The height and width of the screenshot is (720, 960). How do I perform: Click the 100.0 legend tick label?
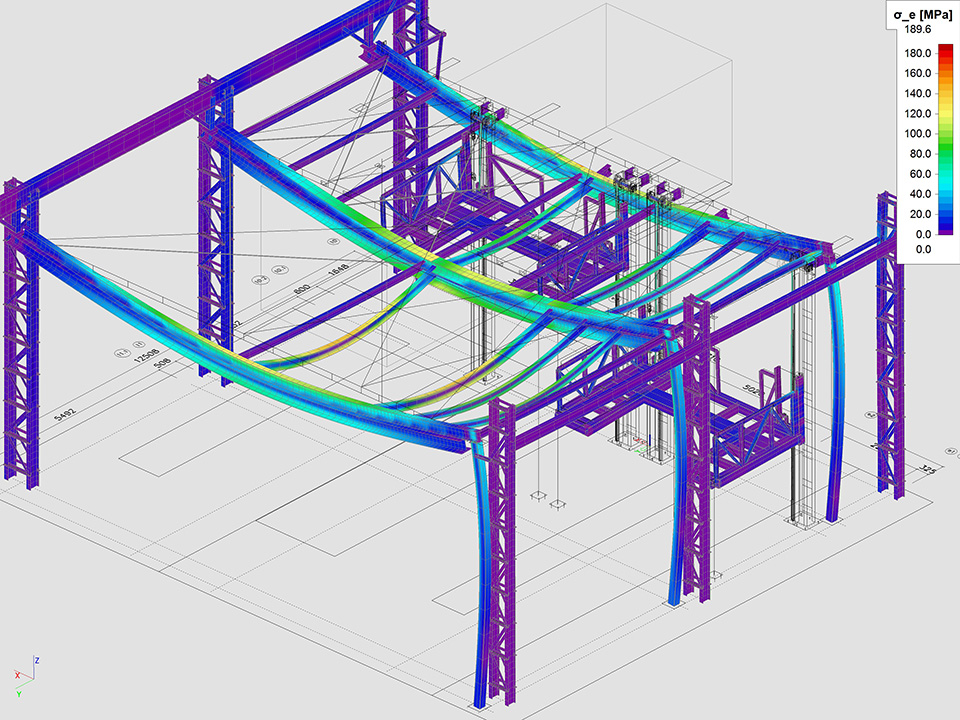(x=918, y=133)
